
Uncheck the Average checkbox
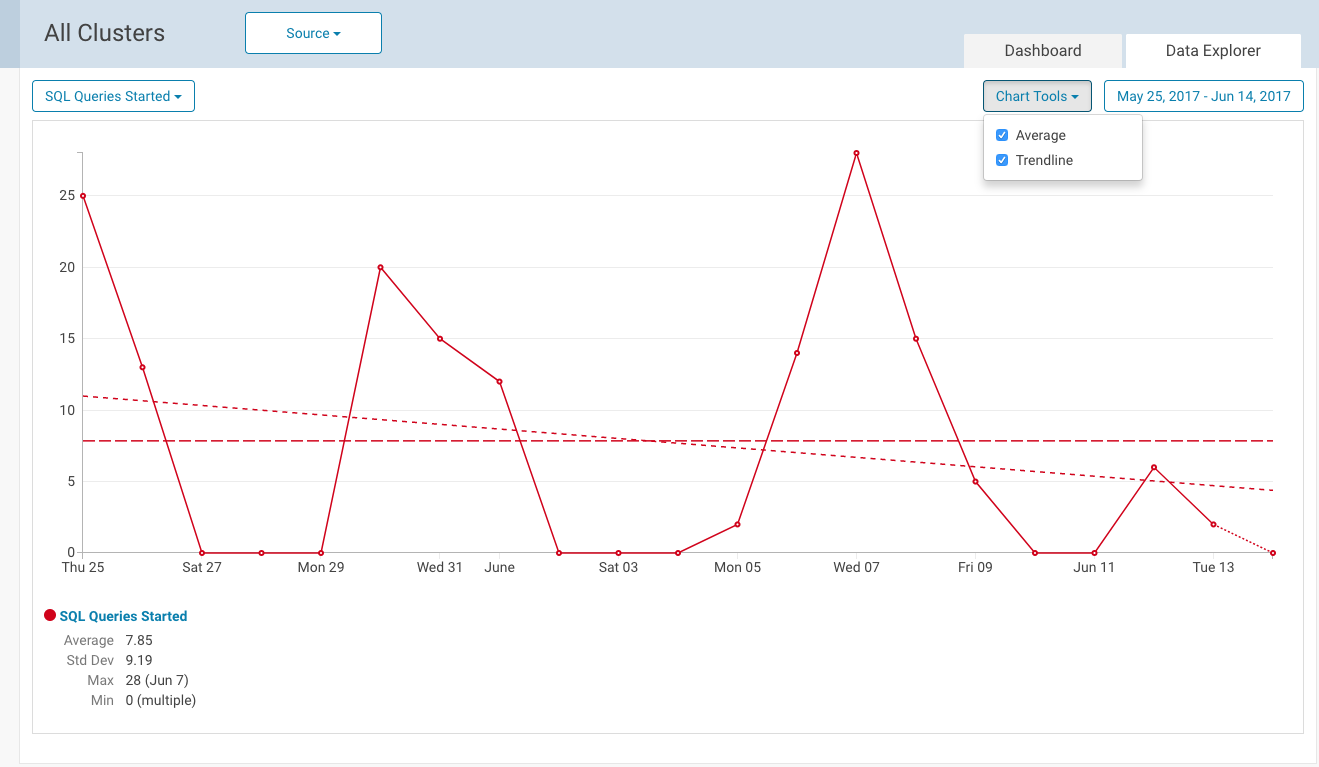1002,135
